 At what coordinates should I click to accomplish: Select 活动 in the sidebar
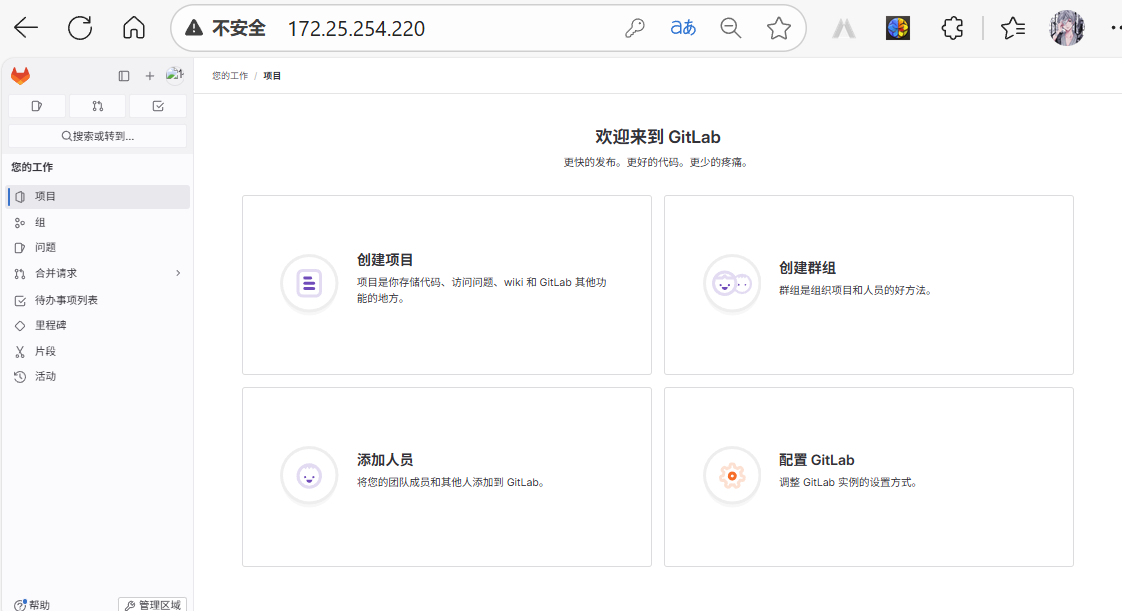point(98,376)
